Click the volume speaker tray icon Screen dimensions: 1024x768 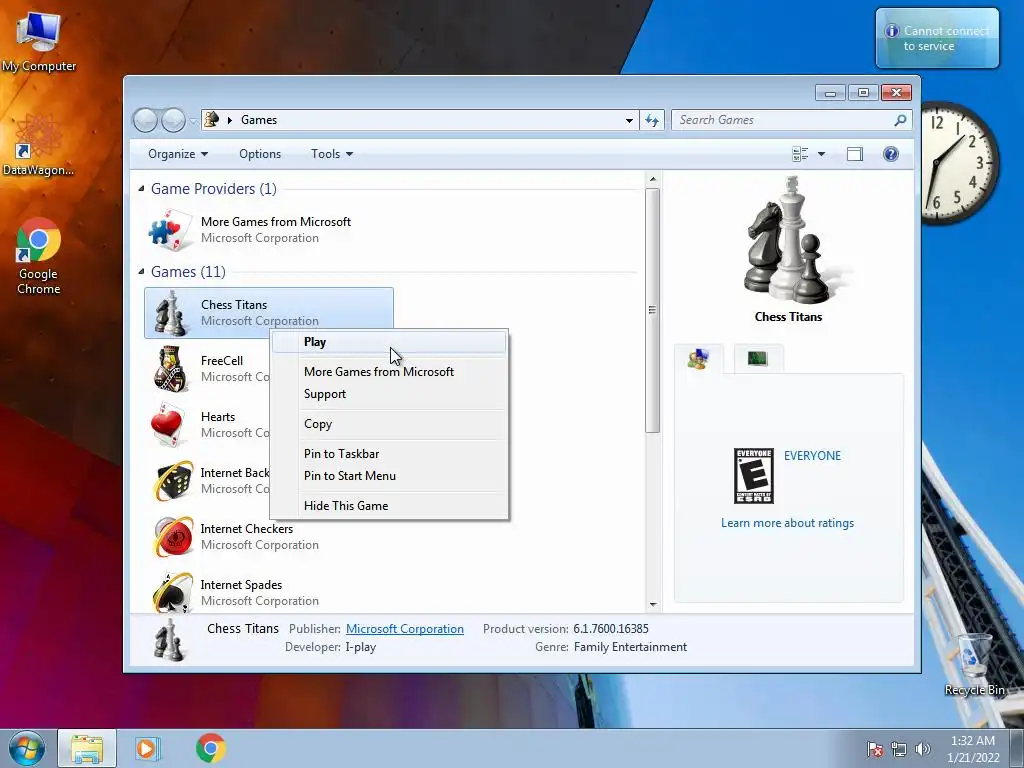[922, 749]
